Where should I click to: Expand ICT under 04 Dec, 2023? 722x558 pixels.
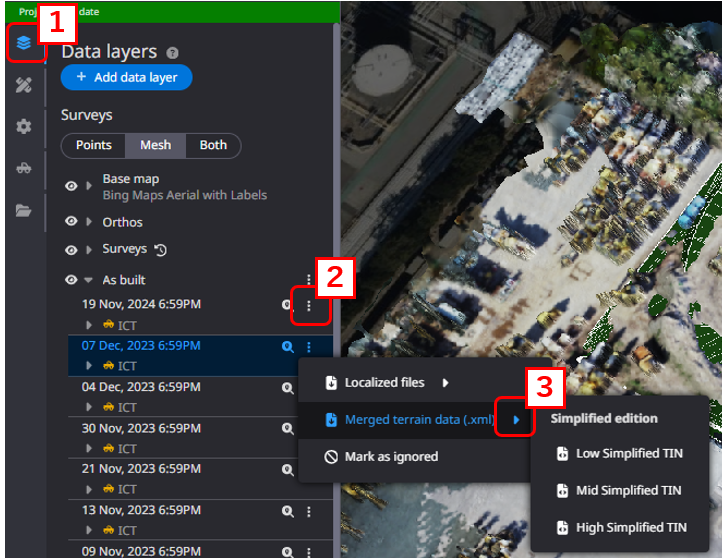pos(89,407)
